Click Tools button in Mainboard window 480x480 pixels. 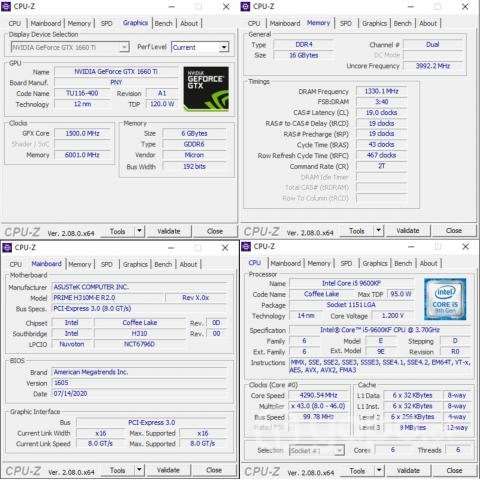coord(118,470)
